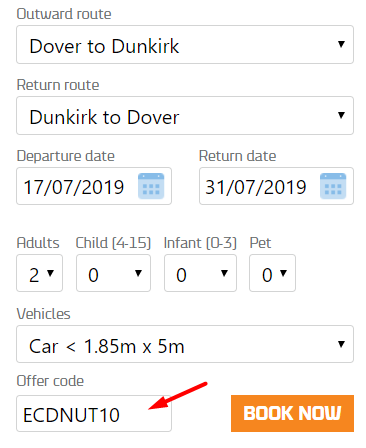366x448 pixels.
Task: Open the Adults count dropdown
Action: (x=39, y=273)
